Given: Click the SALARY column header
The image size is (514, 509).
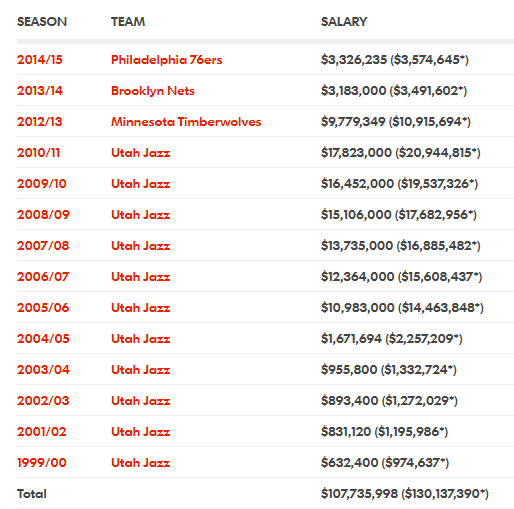Looking at the screenshot, I should (x=344, y=22).
